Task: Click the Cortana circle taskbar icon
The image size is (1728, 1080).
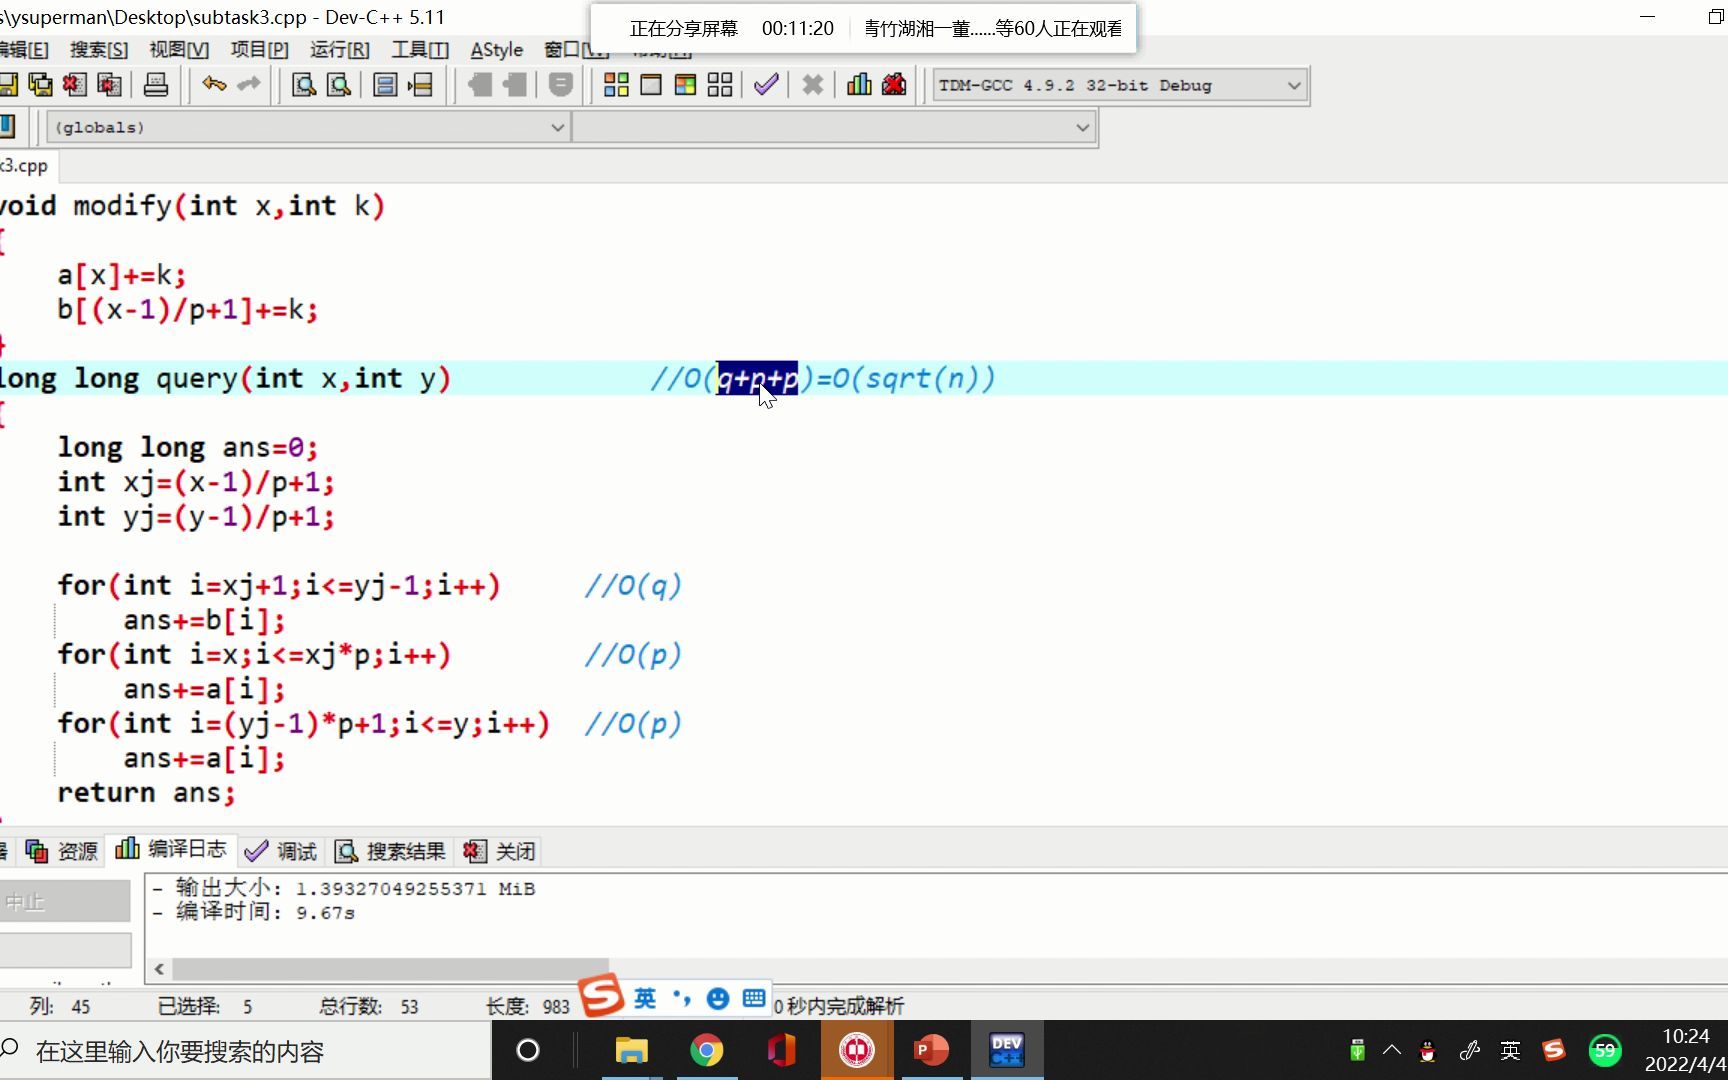Action: (528, 1050)
